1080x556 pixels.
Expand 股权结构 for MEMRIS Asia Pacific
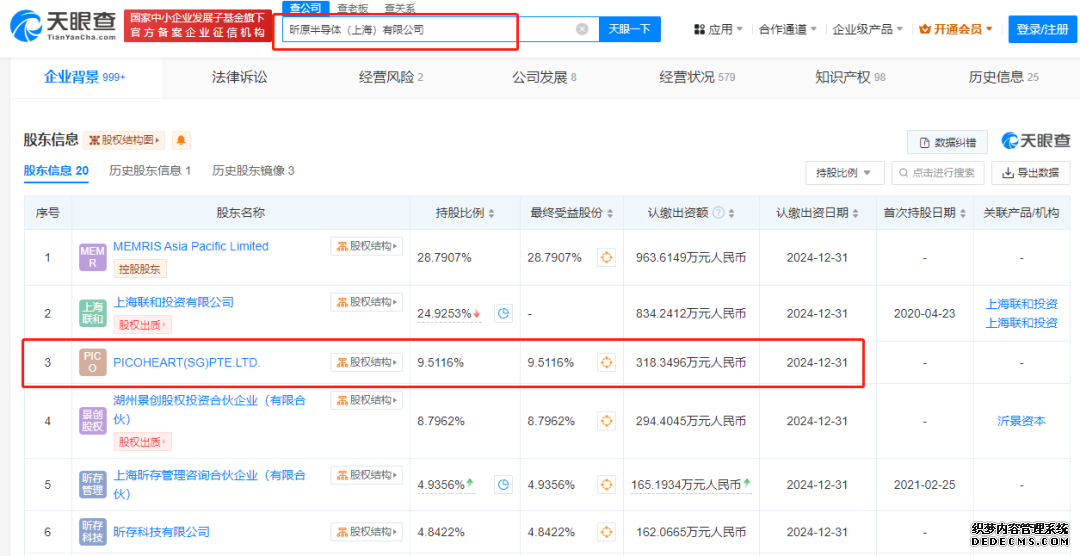366,246
